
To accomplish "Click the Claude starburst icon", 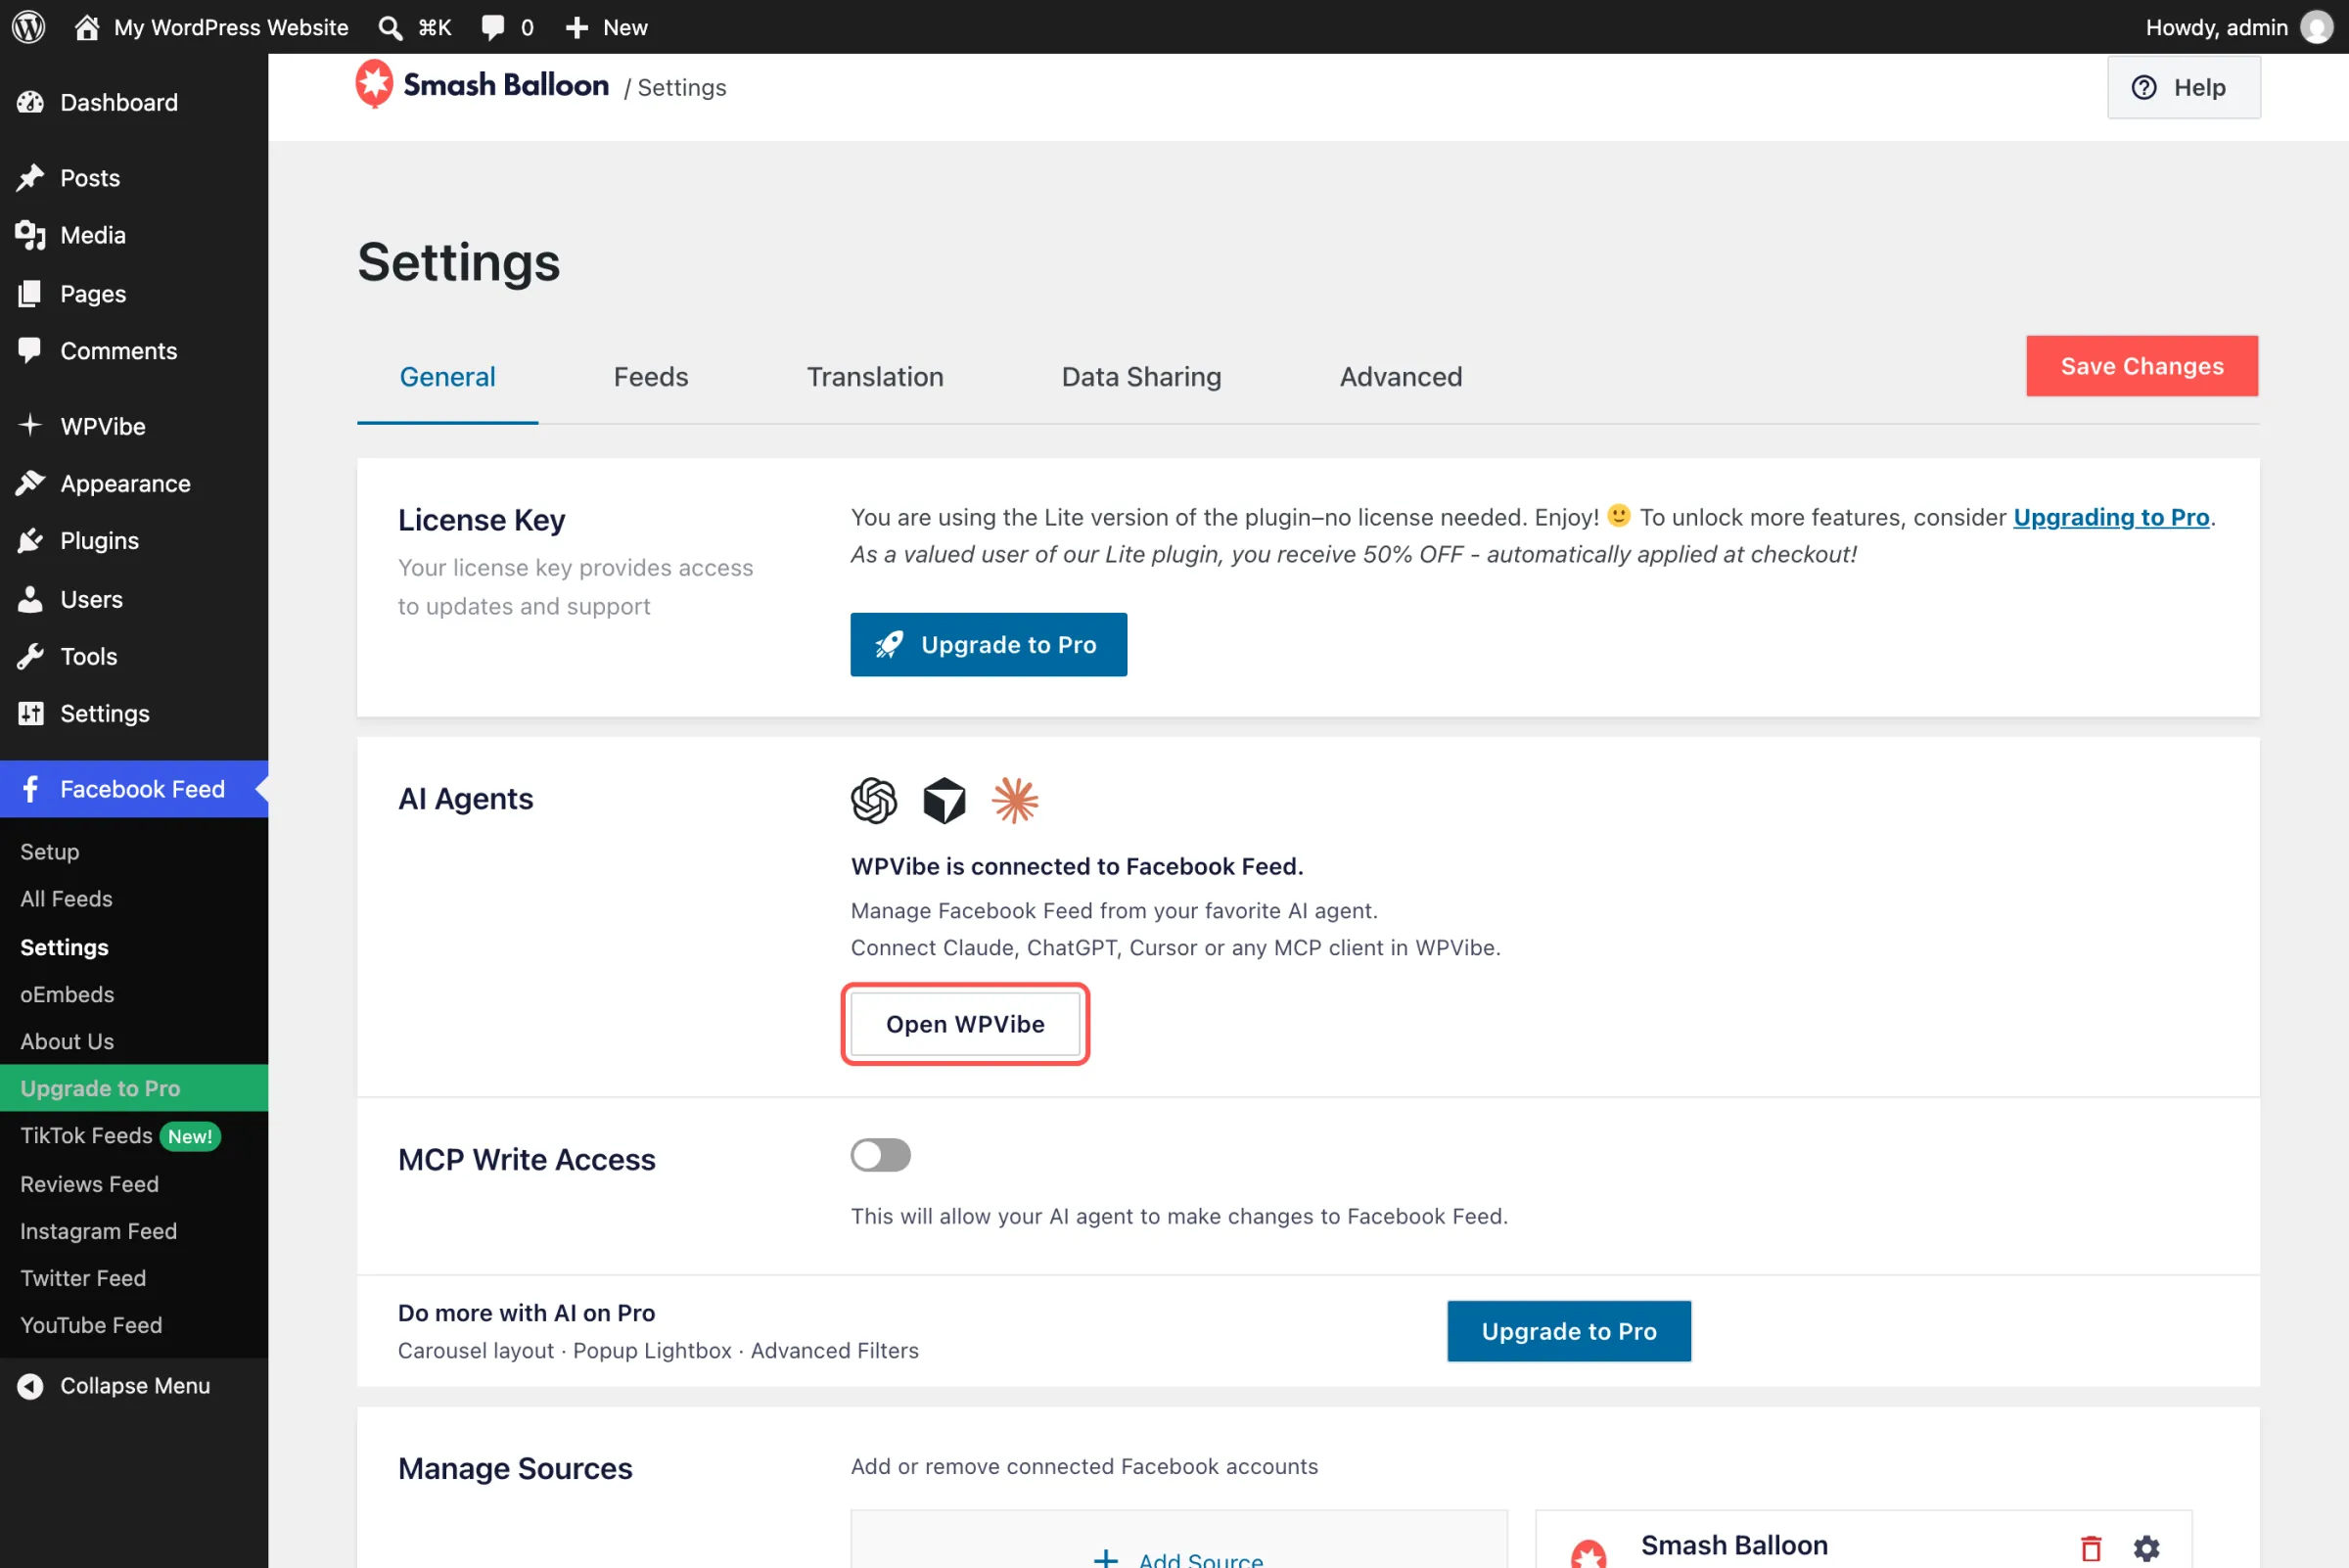I will pyautogui.click(x=1015, y=800).
